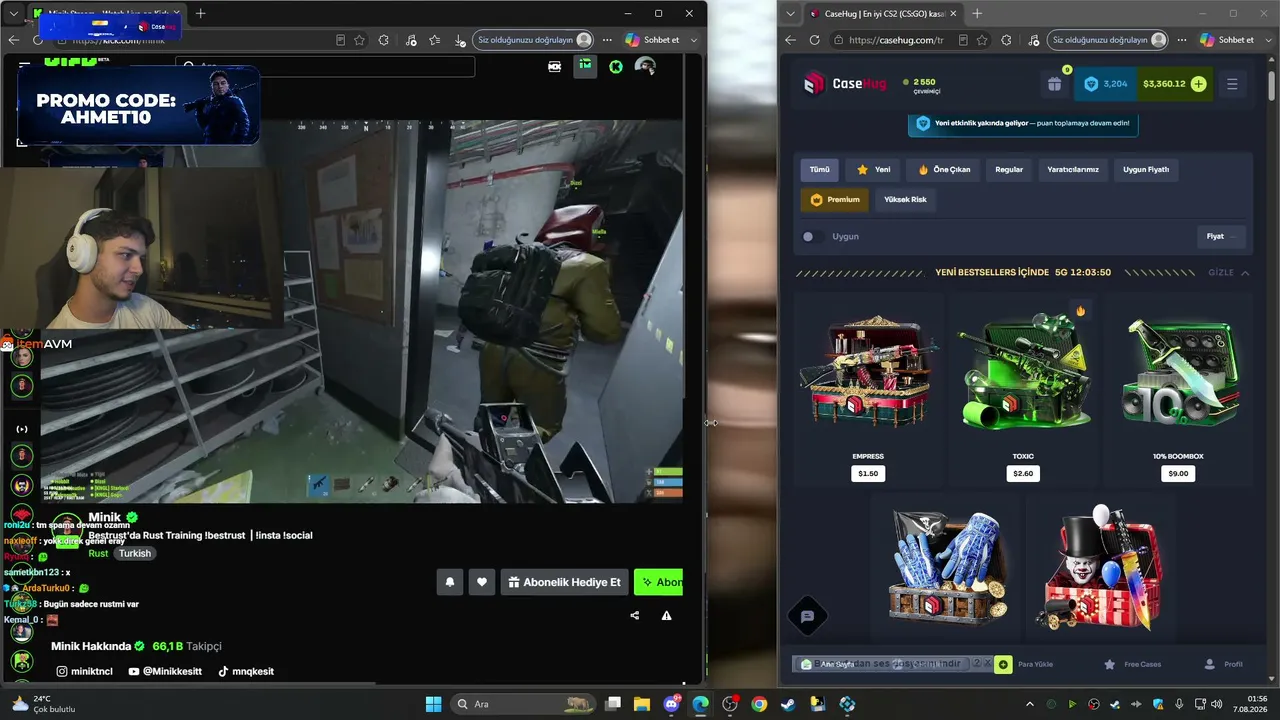Screen dimensions: 1280x720
Task: Toggle stream notifications with the bell button
Action: tap(450, 582)
